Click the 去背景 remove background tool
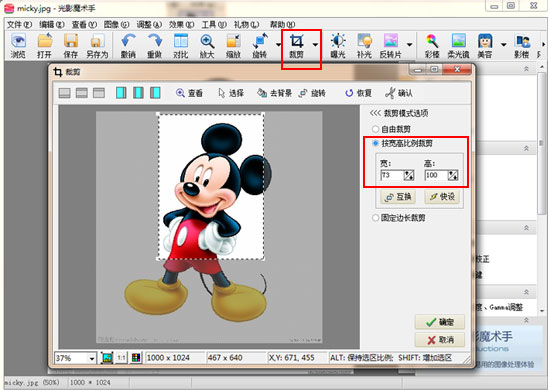Viewport: 548px width, 390px height. pyautogui.click(x=274, y=93)
